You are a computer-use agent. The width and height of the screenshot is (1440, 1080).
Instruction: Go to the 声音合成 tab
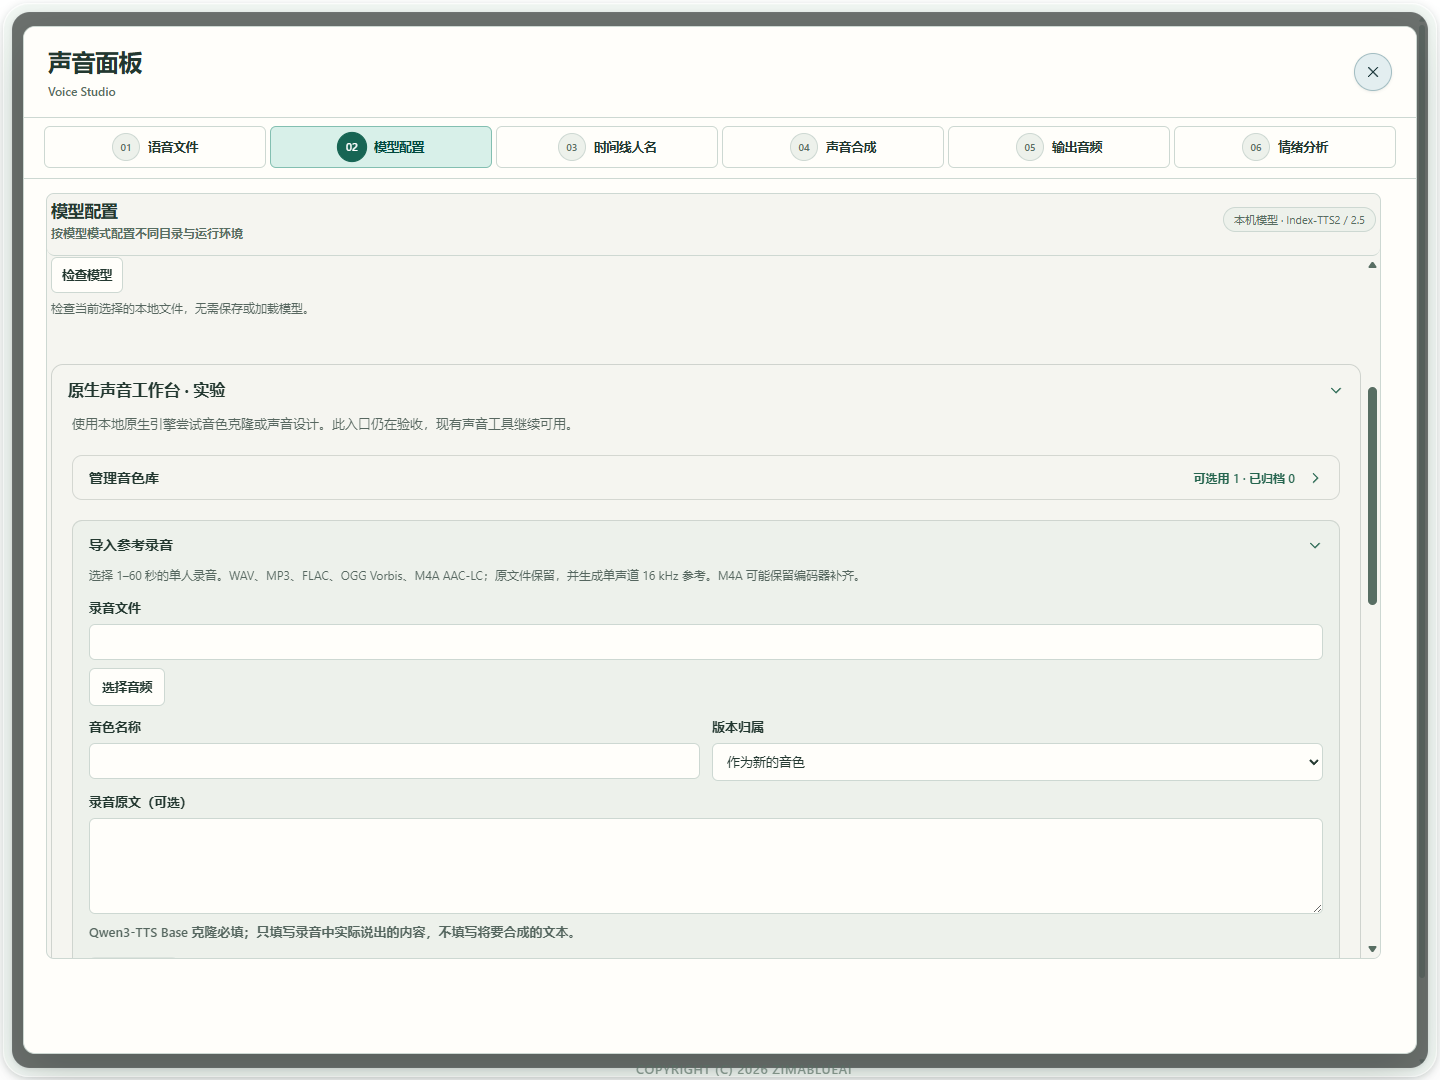pos(833,147)
